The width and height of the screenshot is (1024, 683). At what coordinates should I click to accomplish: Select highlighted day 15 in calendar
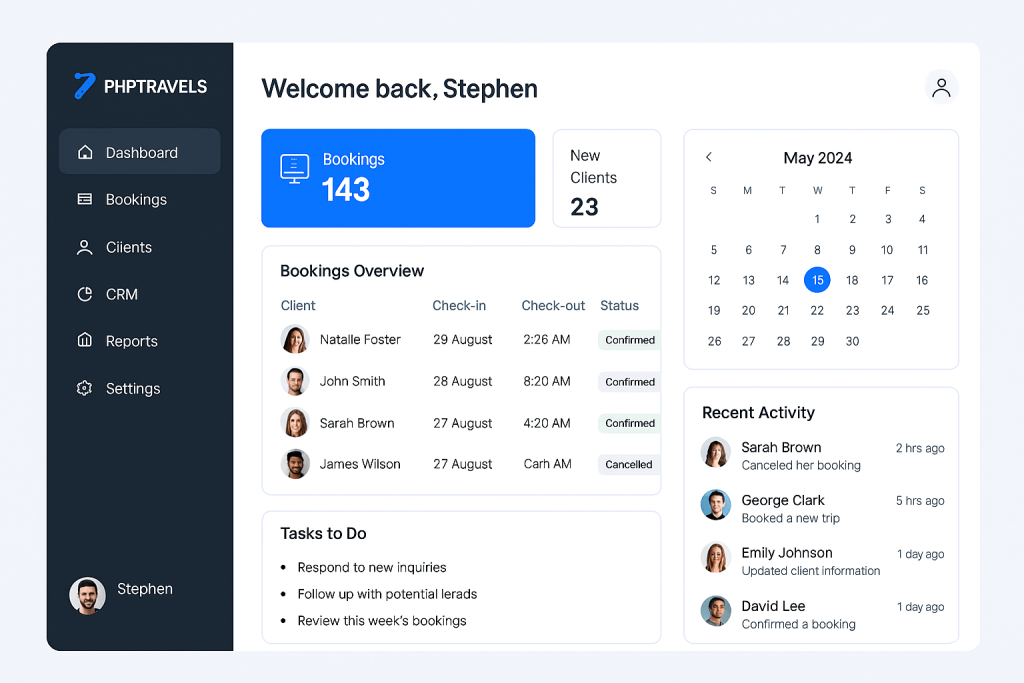pos(817,280)
